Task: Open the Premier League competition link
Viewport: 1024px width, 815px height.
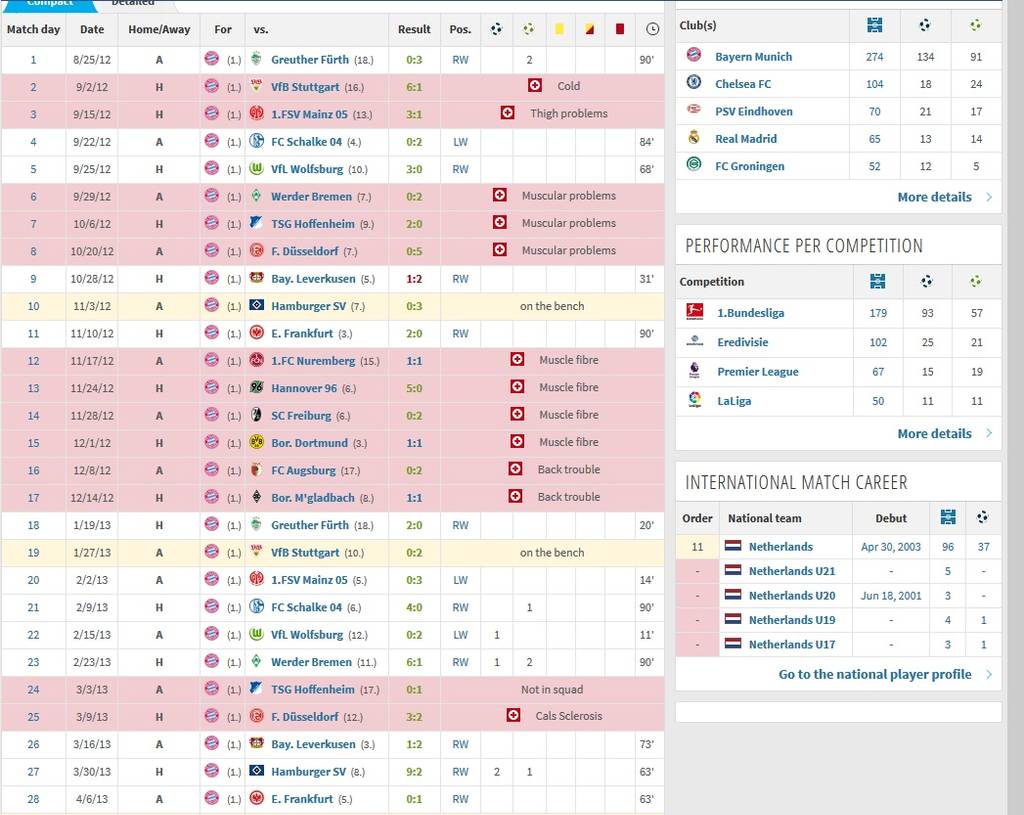Action: click(758, 372)
